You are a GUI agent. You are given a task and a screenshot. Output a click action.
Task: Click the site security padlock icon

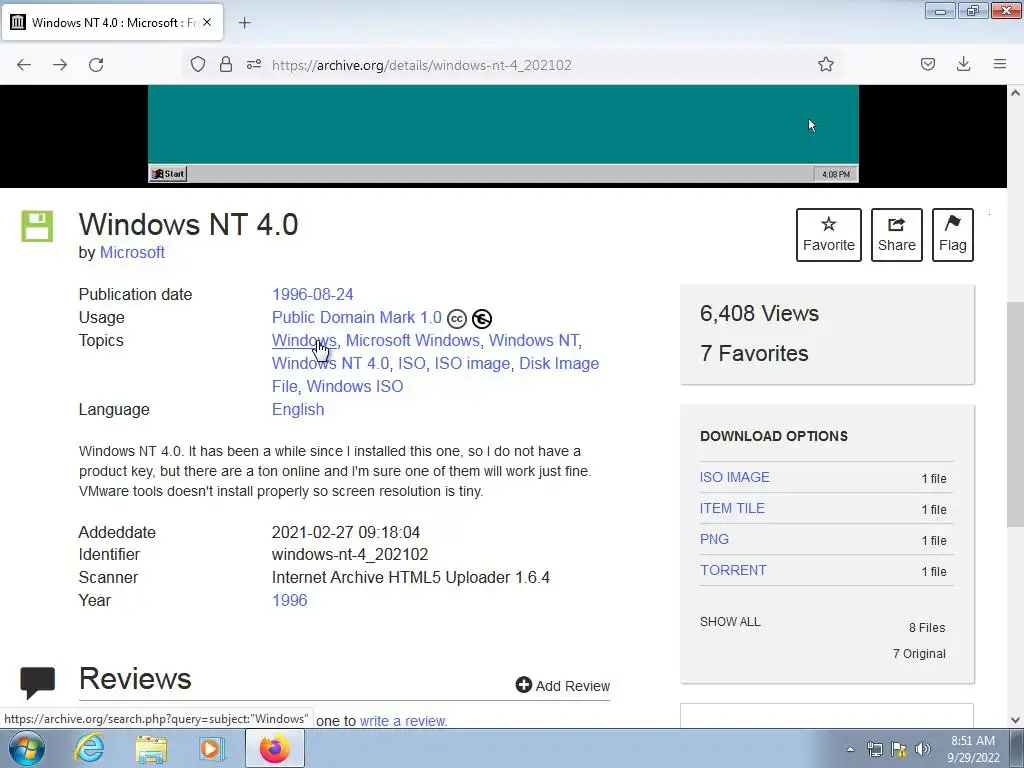point(226,64)
